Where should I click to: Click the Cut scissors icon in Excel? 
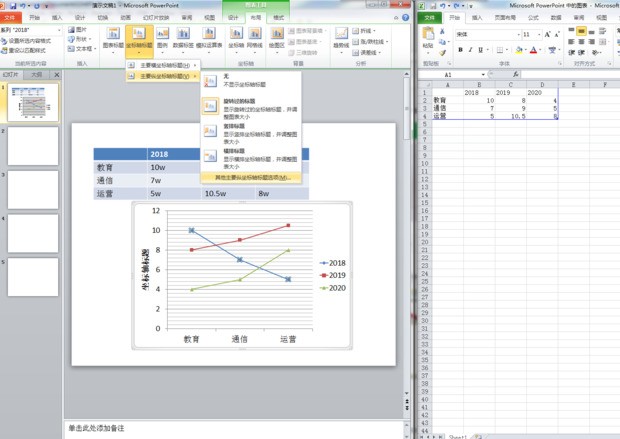442,31
